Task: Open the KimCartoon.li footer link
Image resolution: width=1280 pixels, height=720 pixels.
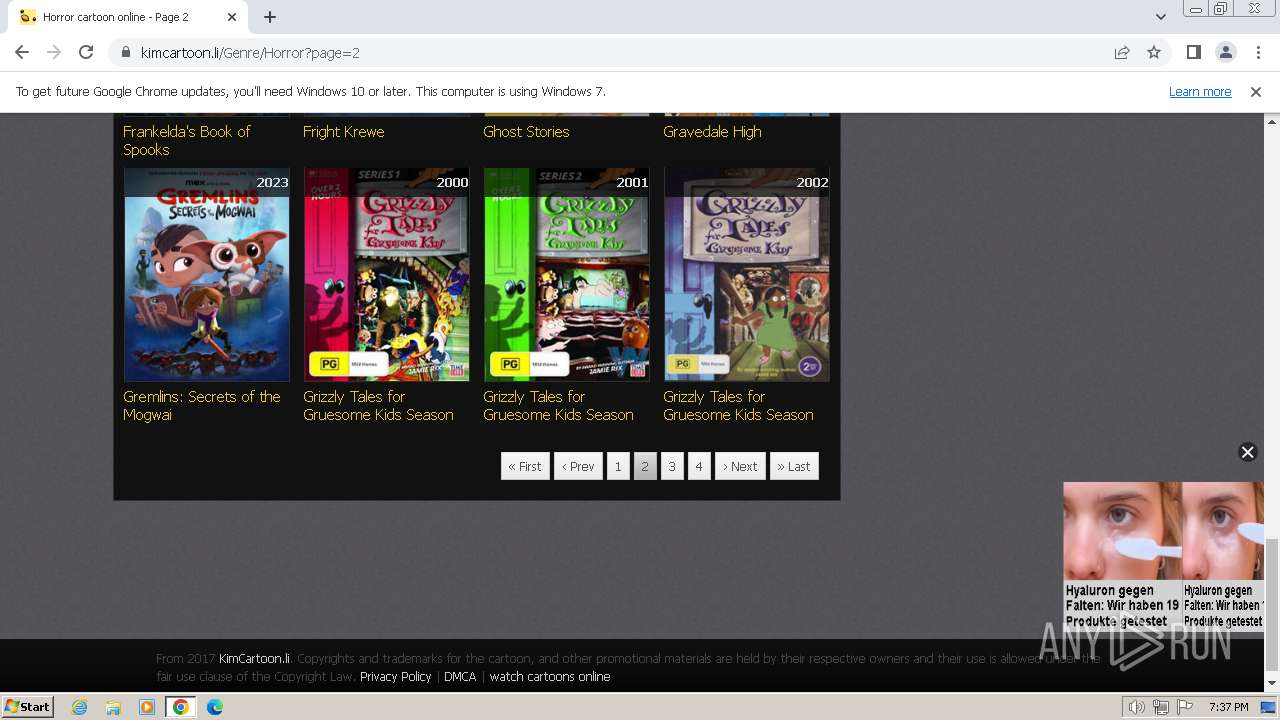Action: (x=254, y=658)
